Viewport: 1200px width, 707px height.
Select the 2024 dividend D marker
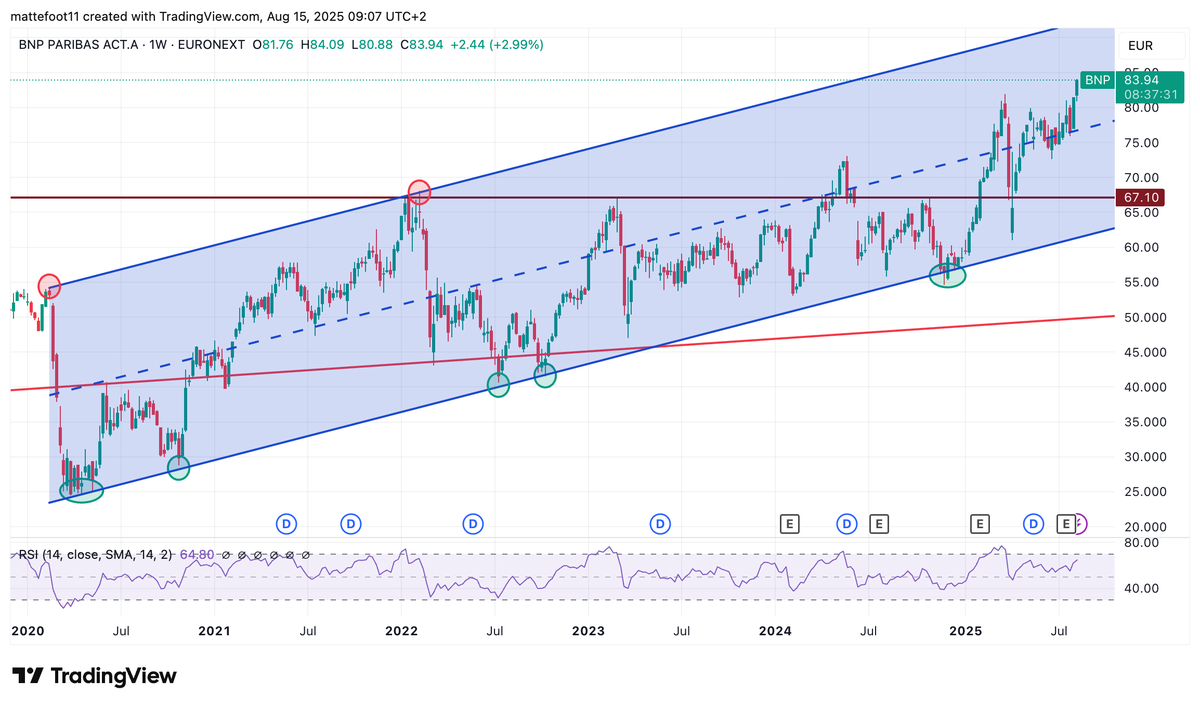847,523
